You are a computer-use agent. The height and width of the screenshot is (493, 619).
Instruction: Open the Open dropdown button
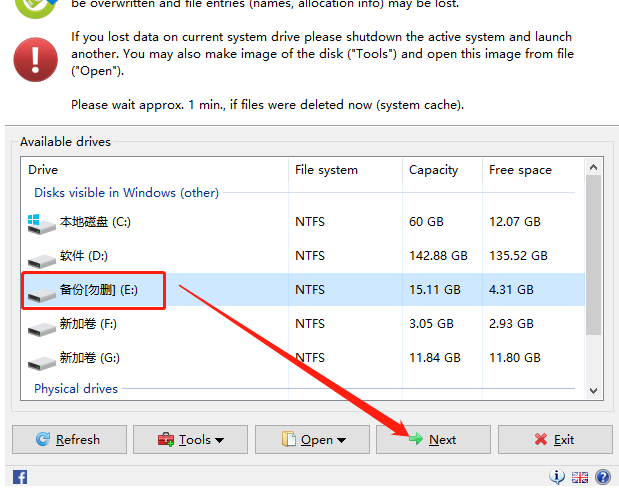313,439
